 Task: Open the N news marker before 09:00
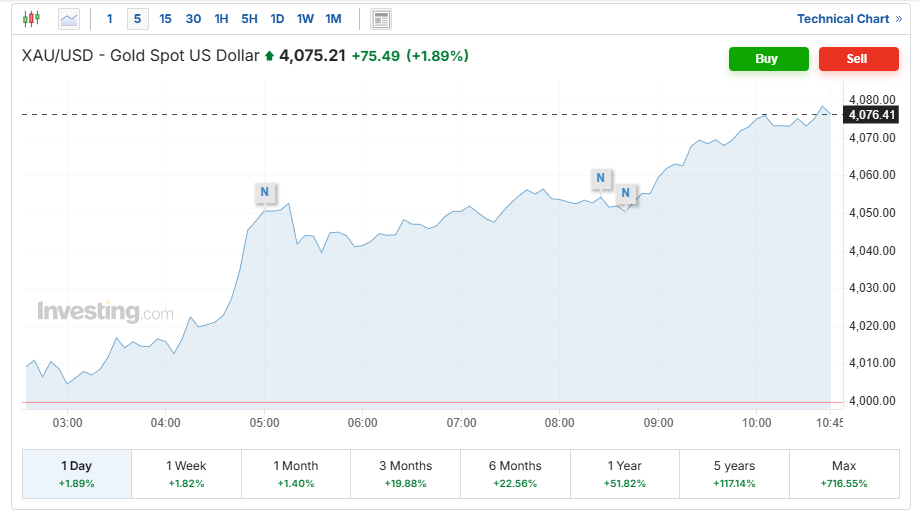tap(626, 193)
